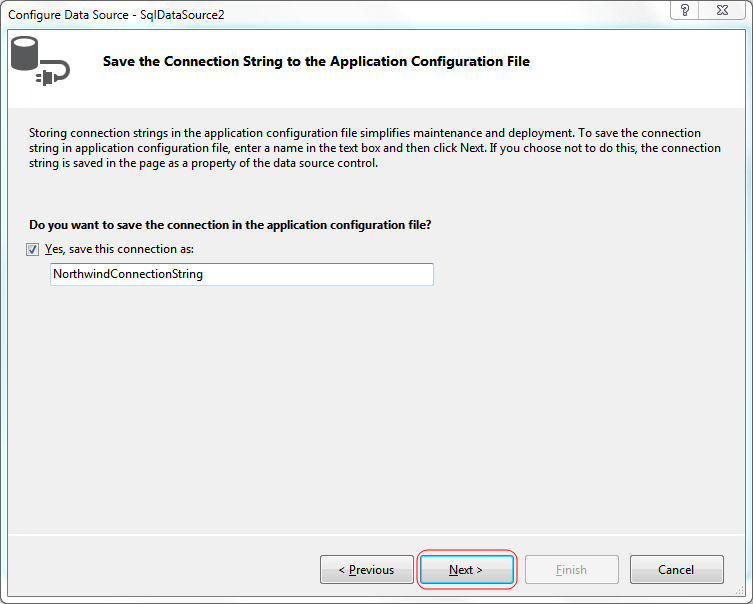This screenshot has width=753, height=604.
Task: Proceed by clicking Next
Action: click(x=466, y=570)
